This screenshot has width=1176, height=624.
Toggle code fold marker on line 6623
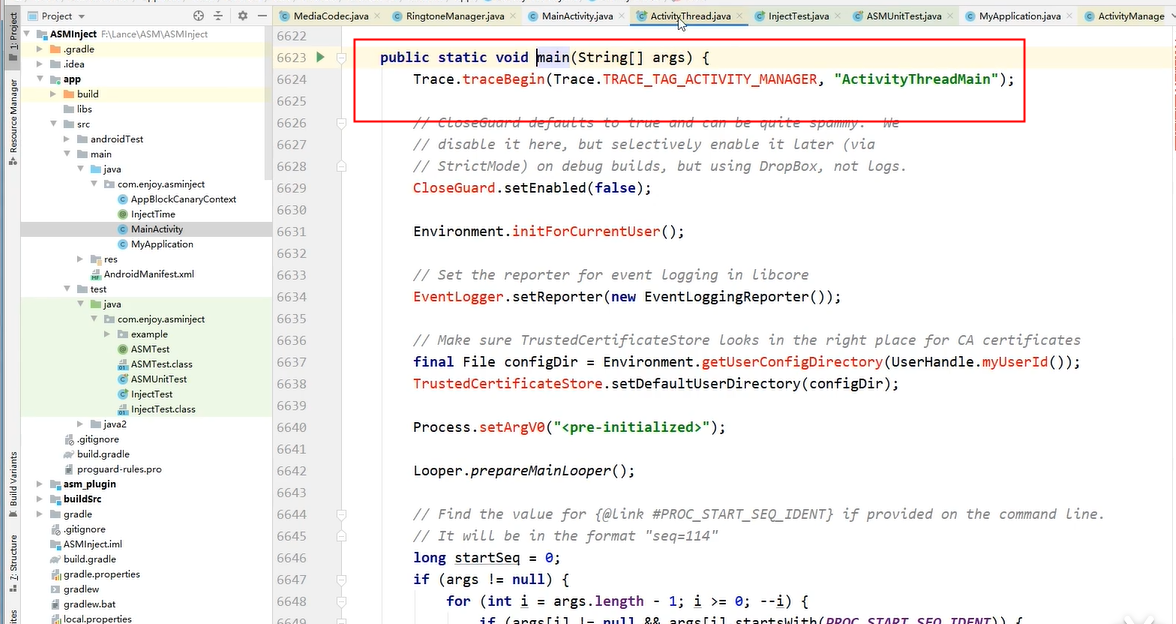point(341,58)
